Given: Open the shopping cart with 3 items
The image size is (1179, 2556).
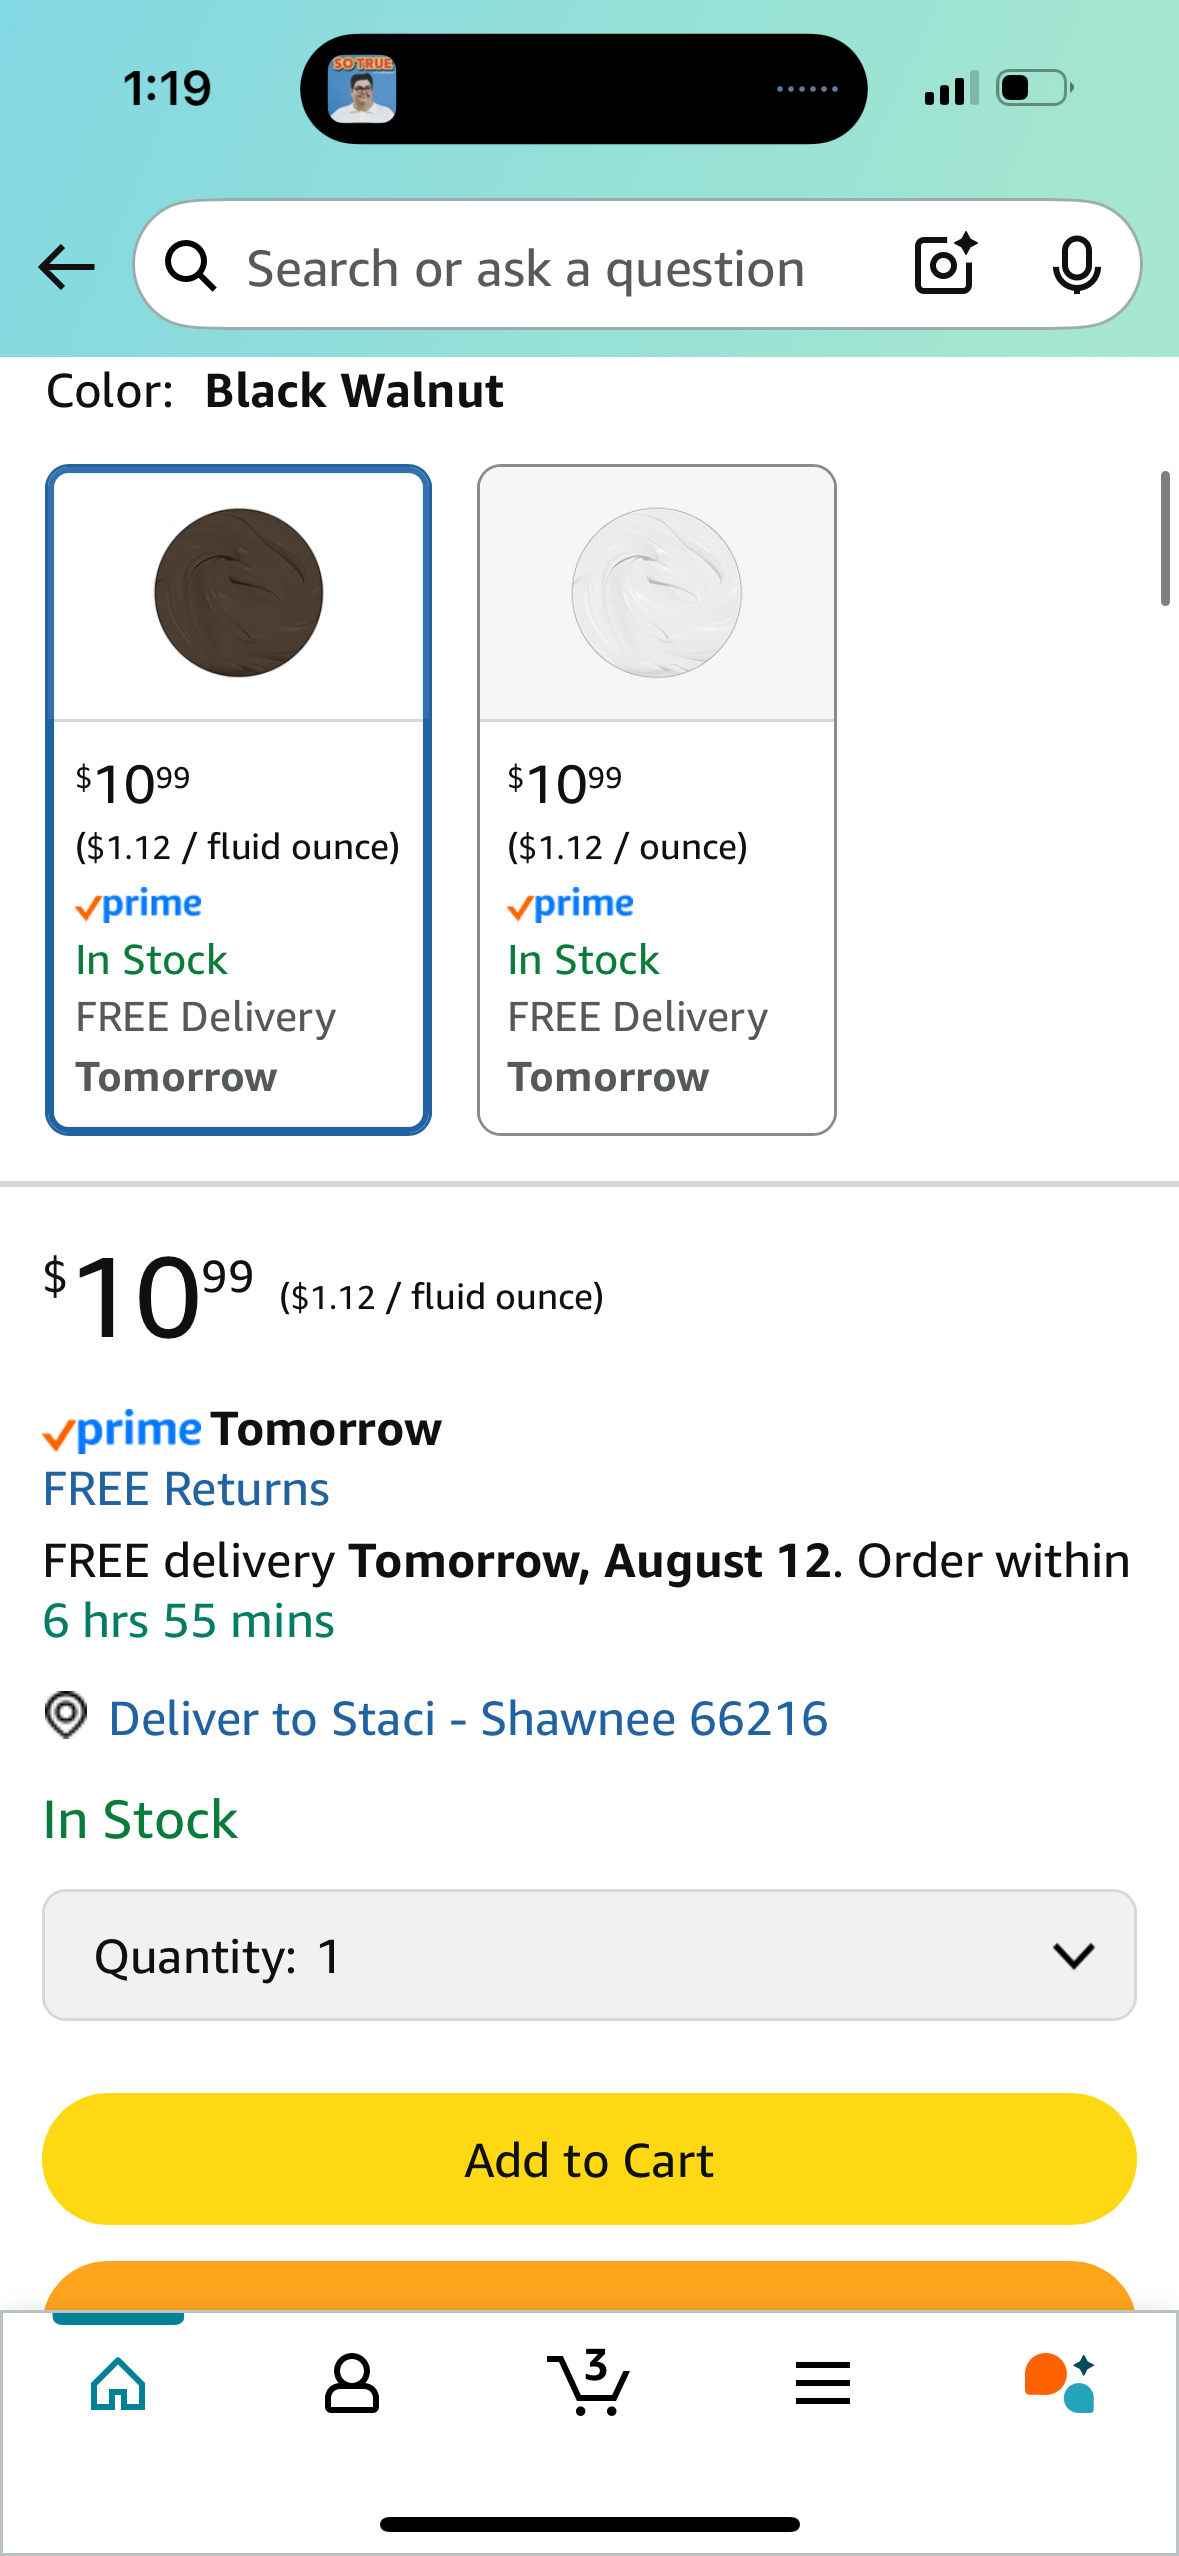Looking at the screenshot, I should pos(590,2382).
